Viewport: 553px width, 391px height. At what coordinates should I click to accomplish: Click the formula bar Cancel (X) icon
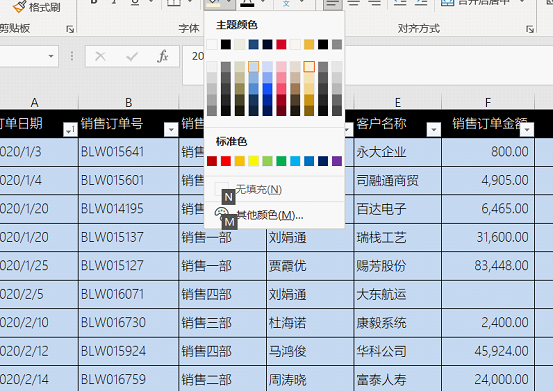[x=101, y=56]
